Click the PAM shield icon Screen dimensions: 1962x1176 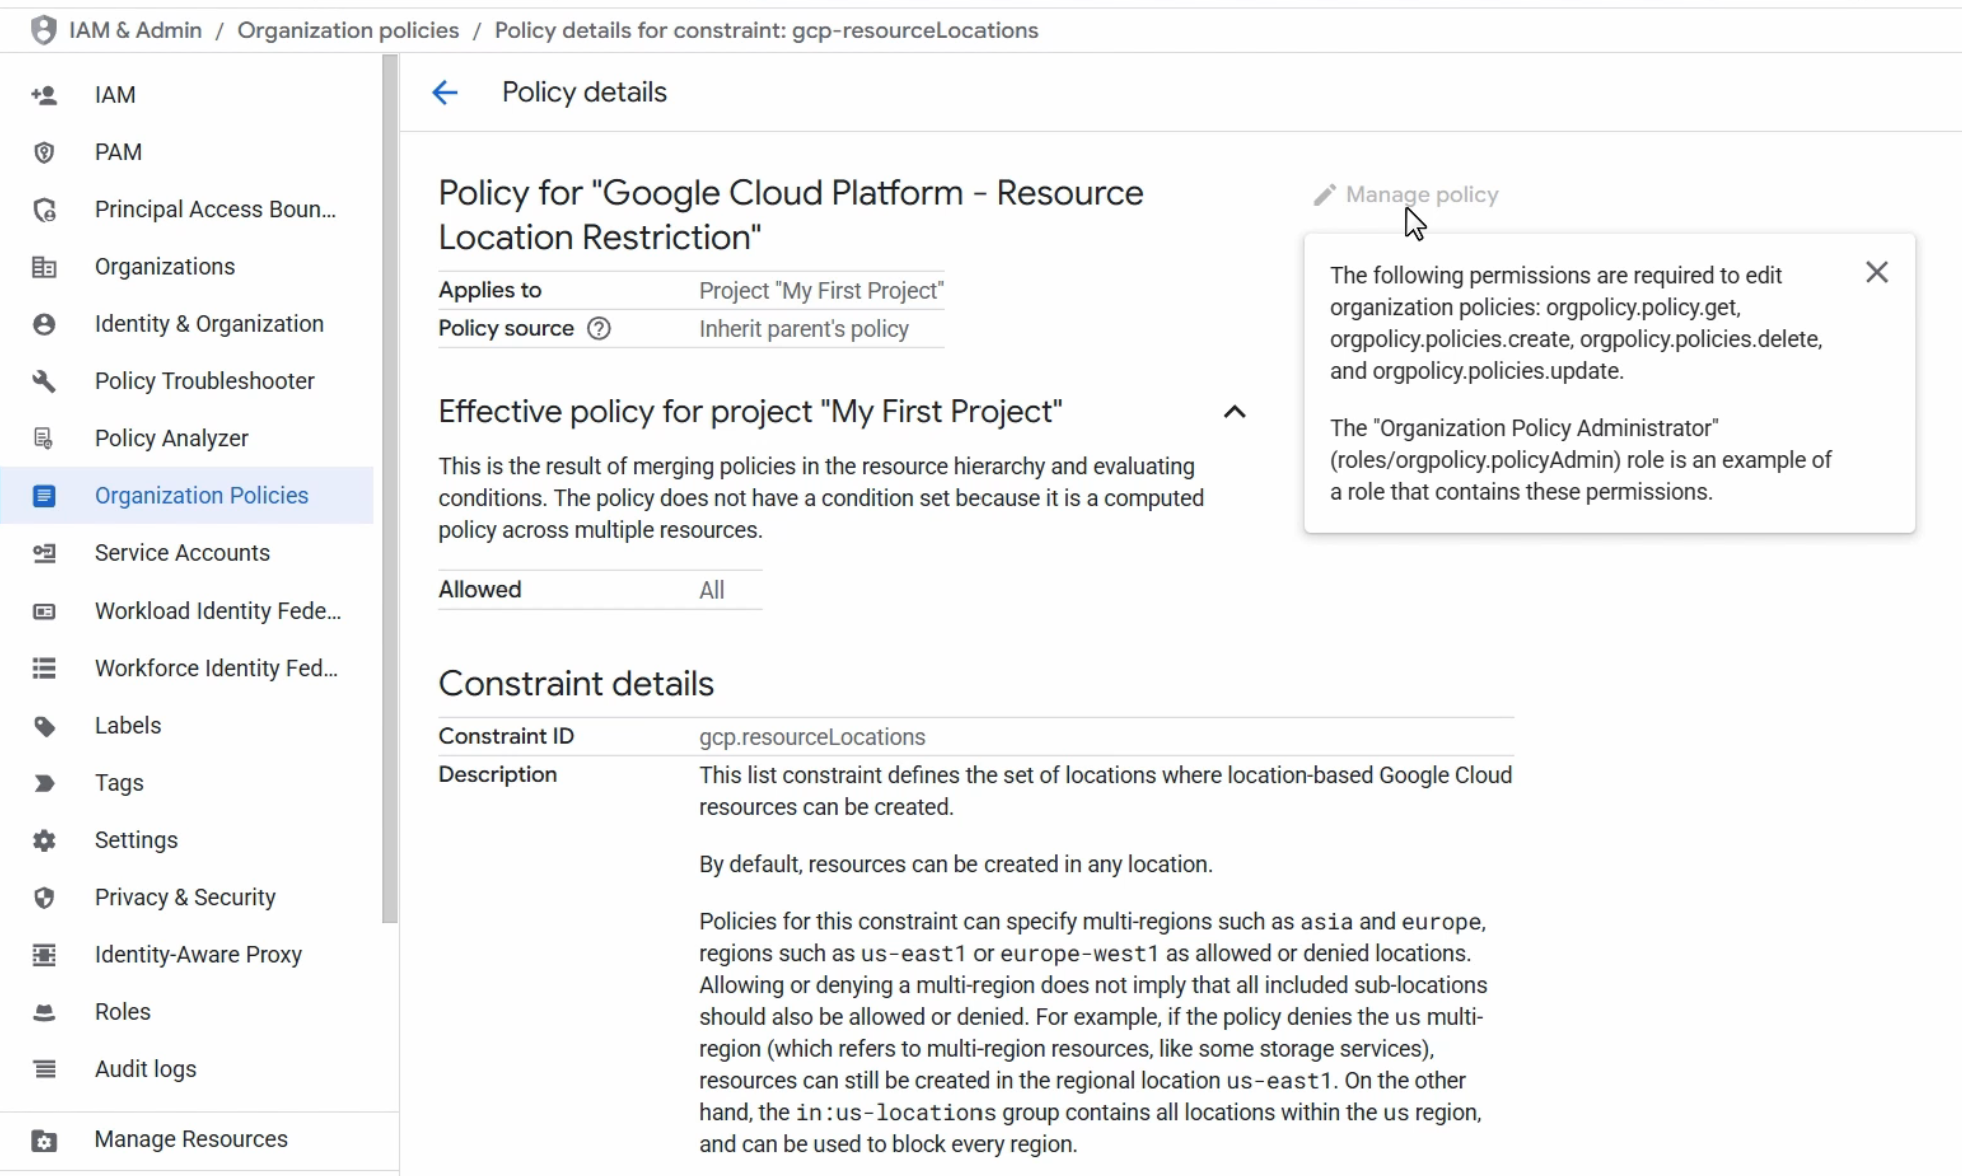click(44, 152)
